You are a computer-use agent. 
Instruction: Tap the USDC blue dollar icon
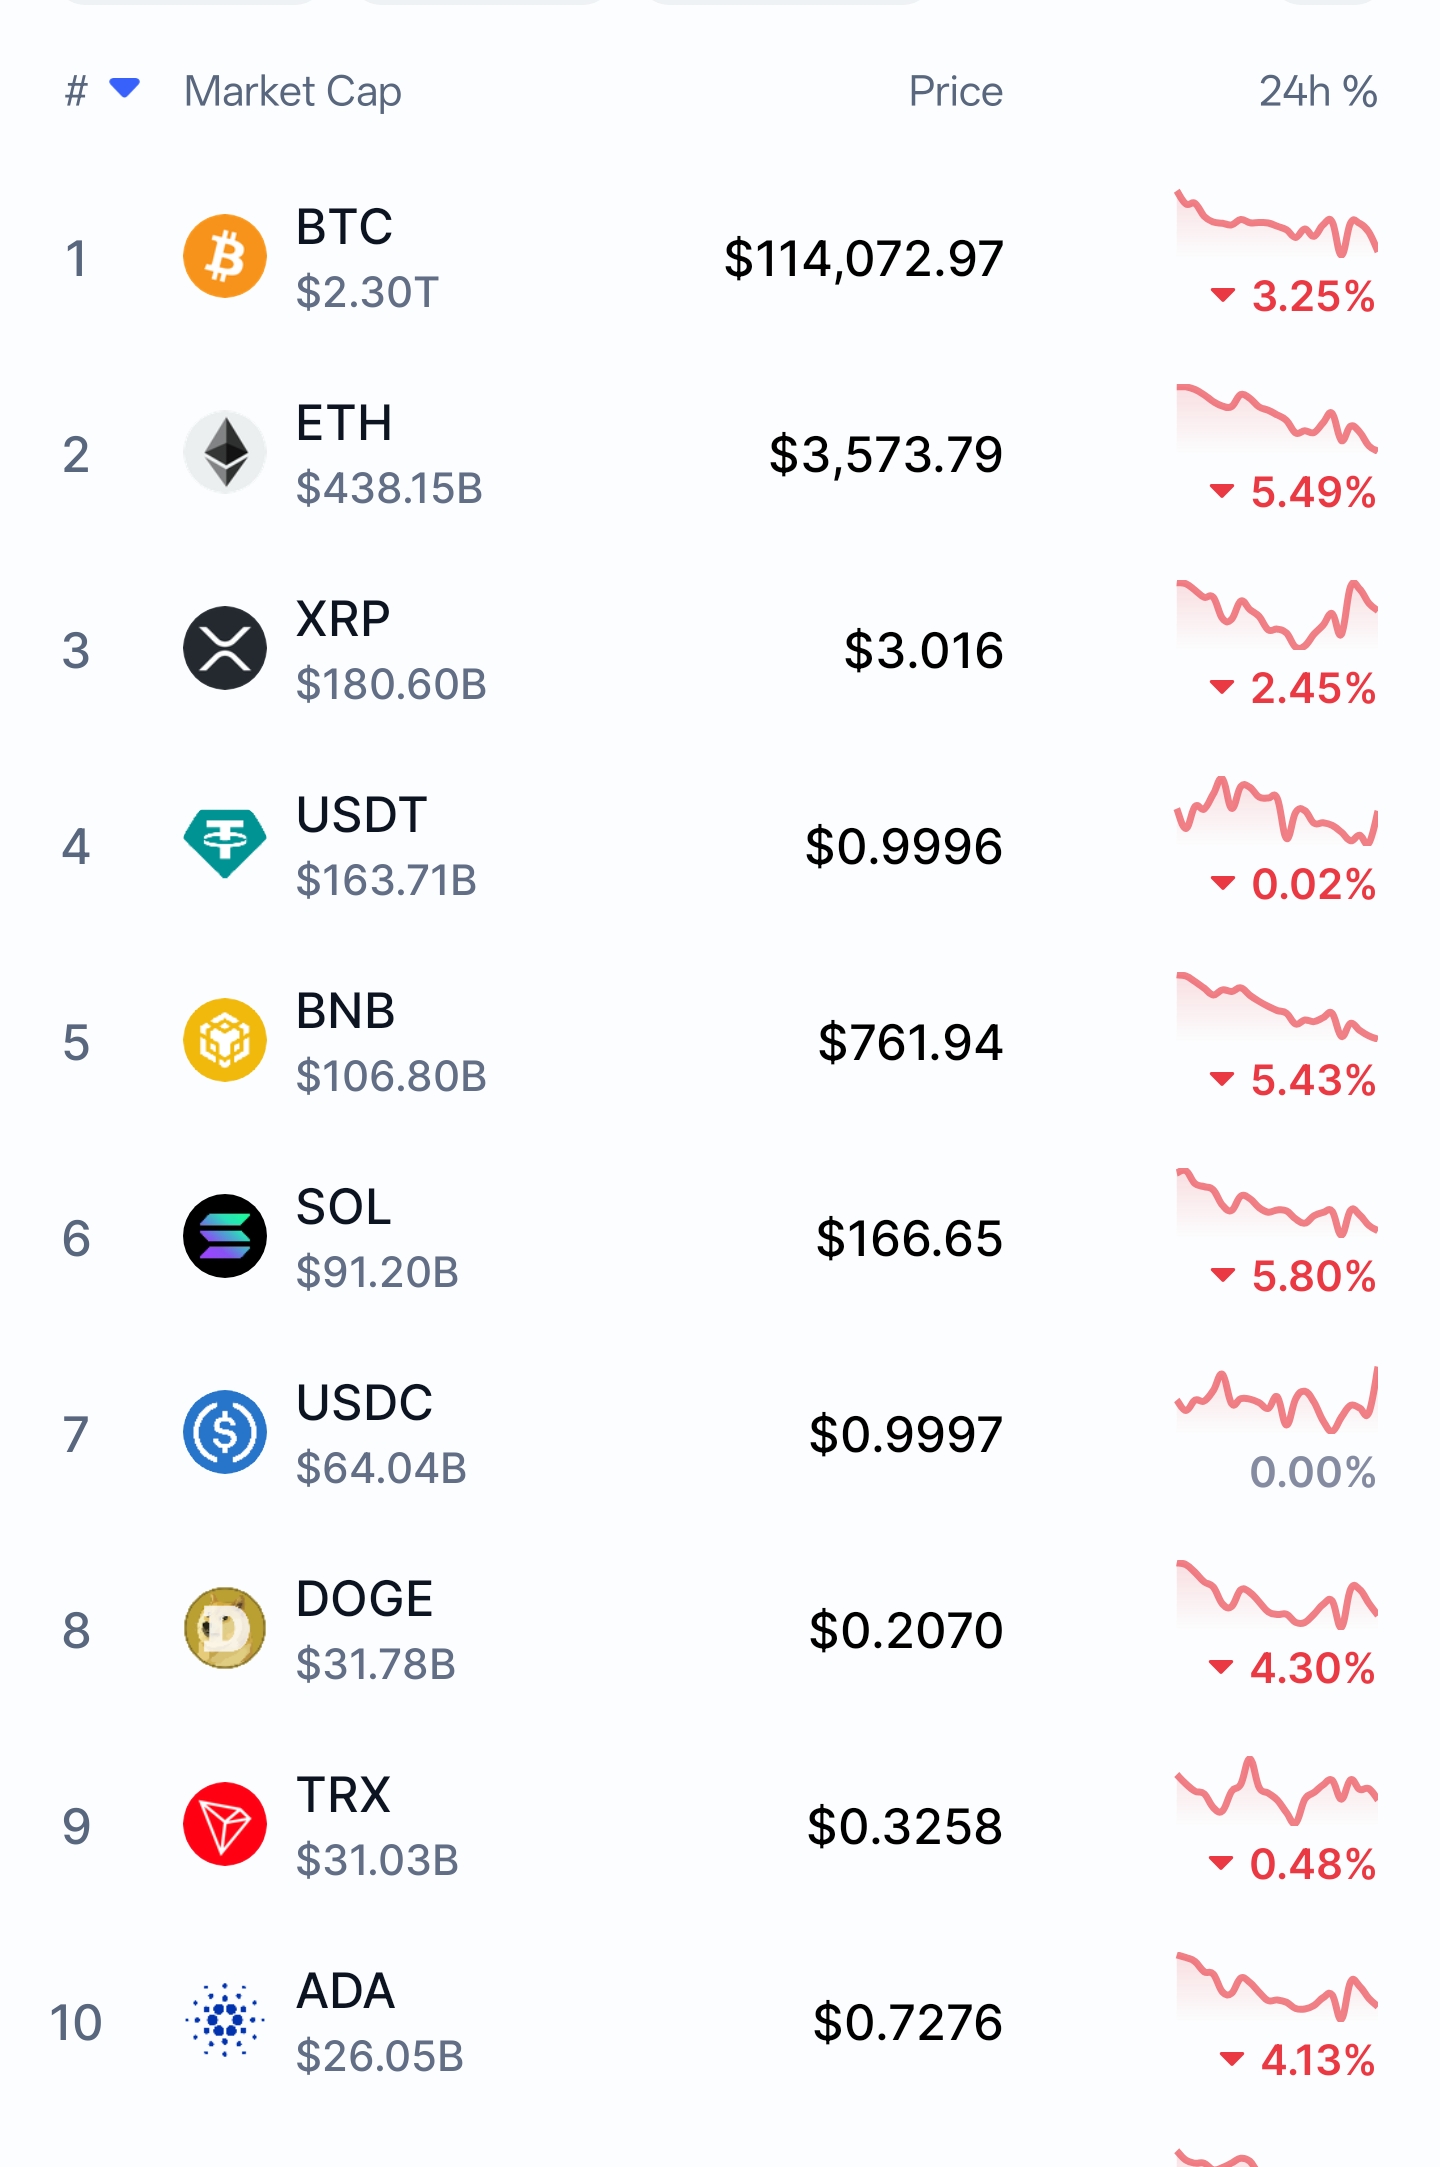tap(225, 1432)
